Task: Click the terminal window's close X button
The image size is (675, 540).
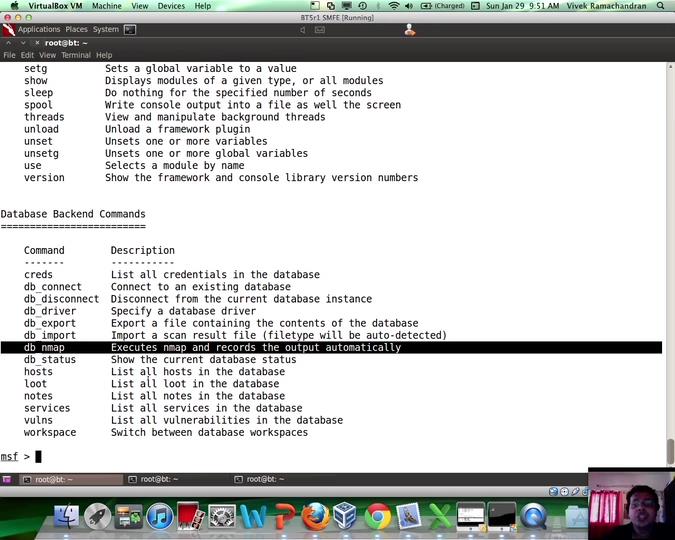Action: (37, 43)
